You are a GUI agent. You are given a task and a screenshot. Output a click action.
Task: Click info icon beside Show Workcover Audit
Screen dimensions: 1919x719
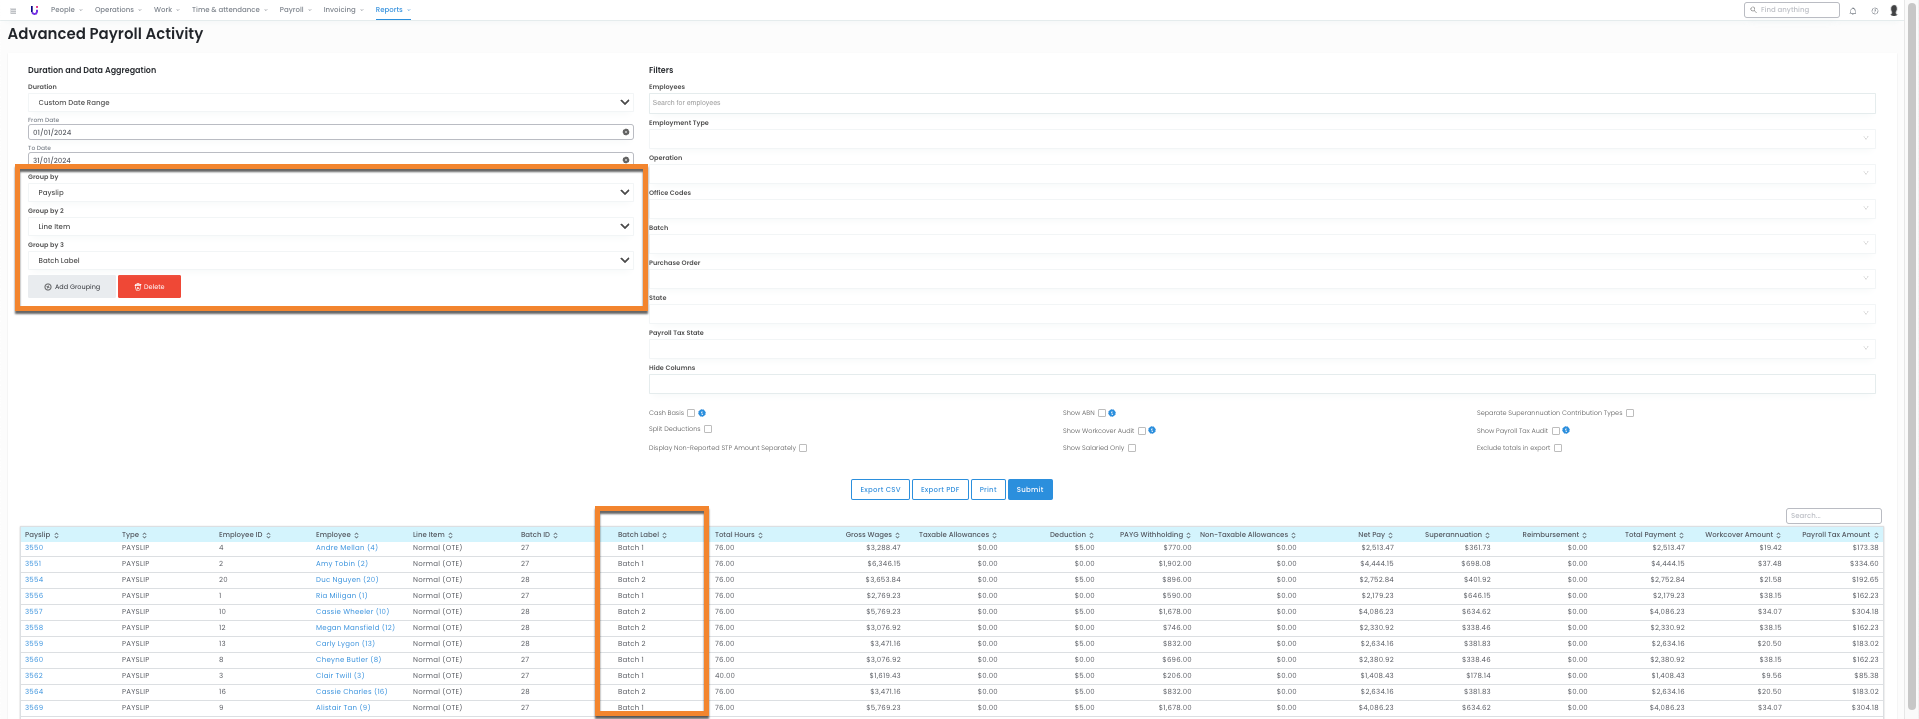1152,431
